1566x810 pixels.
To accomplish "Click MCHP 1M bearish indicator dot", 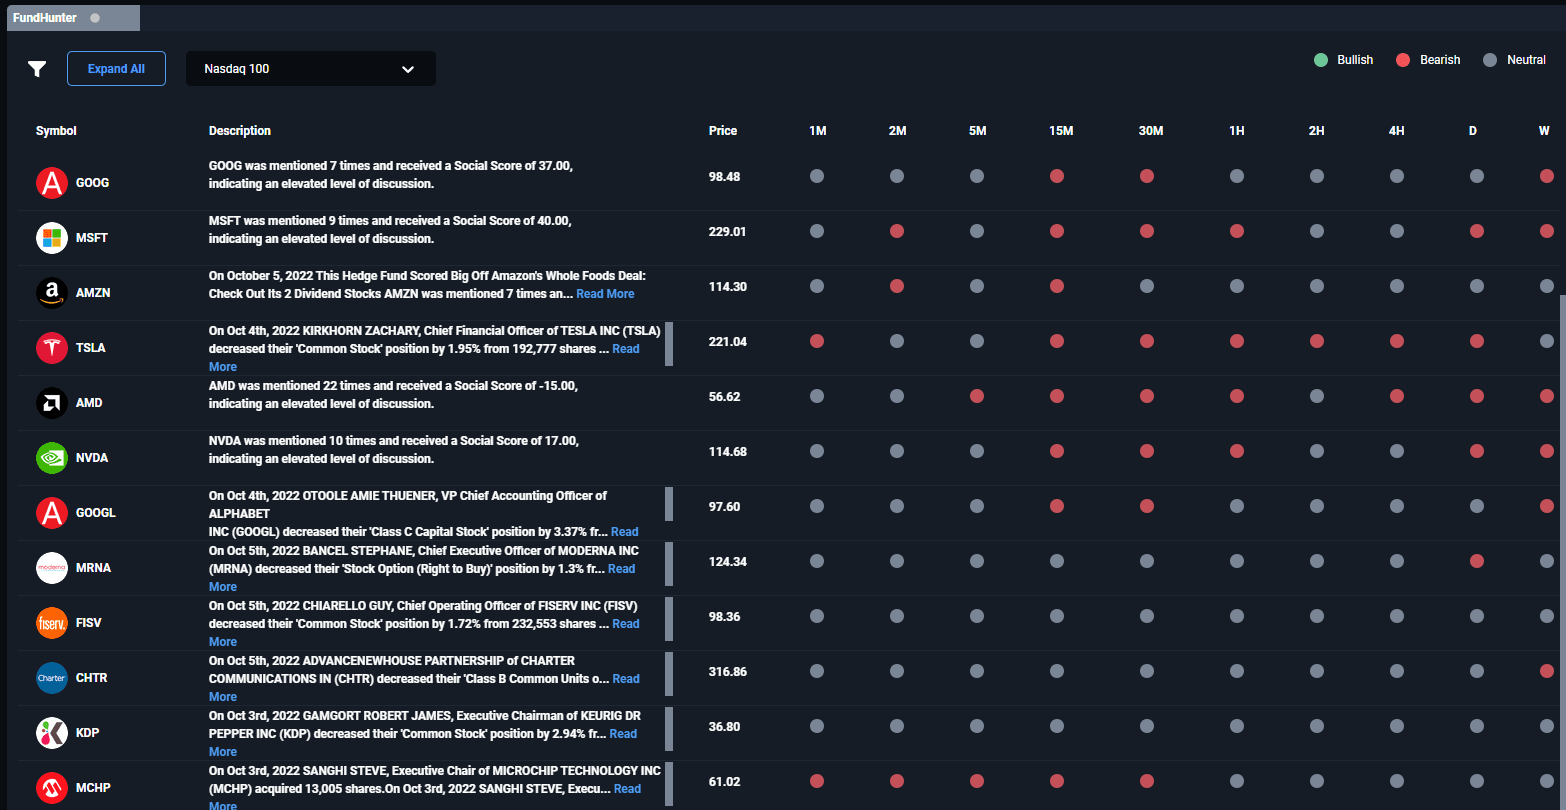I will click(817, 781).
